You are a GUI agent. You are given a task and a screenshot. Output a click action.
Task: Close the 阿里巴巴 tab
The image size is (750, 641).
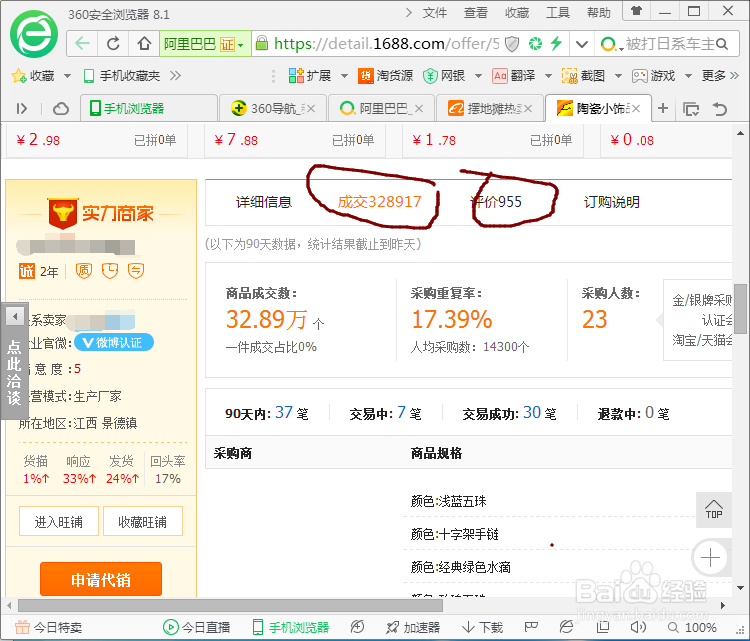[419, 109]
